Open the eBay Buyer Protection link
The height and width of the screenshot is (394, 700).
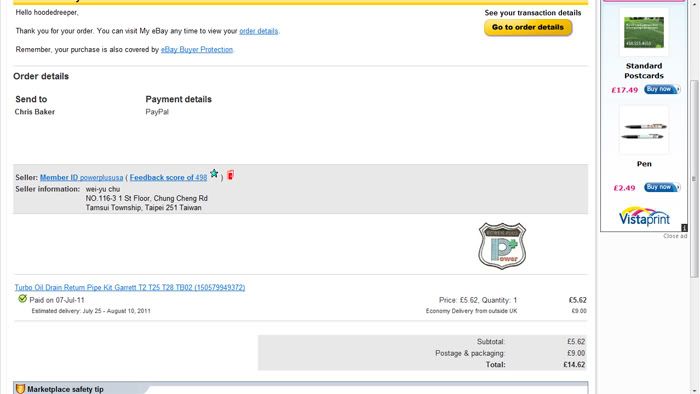(x=197, y=50)
